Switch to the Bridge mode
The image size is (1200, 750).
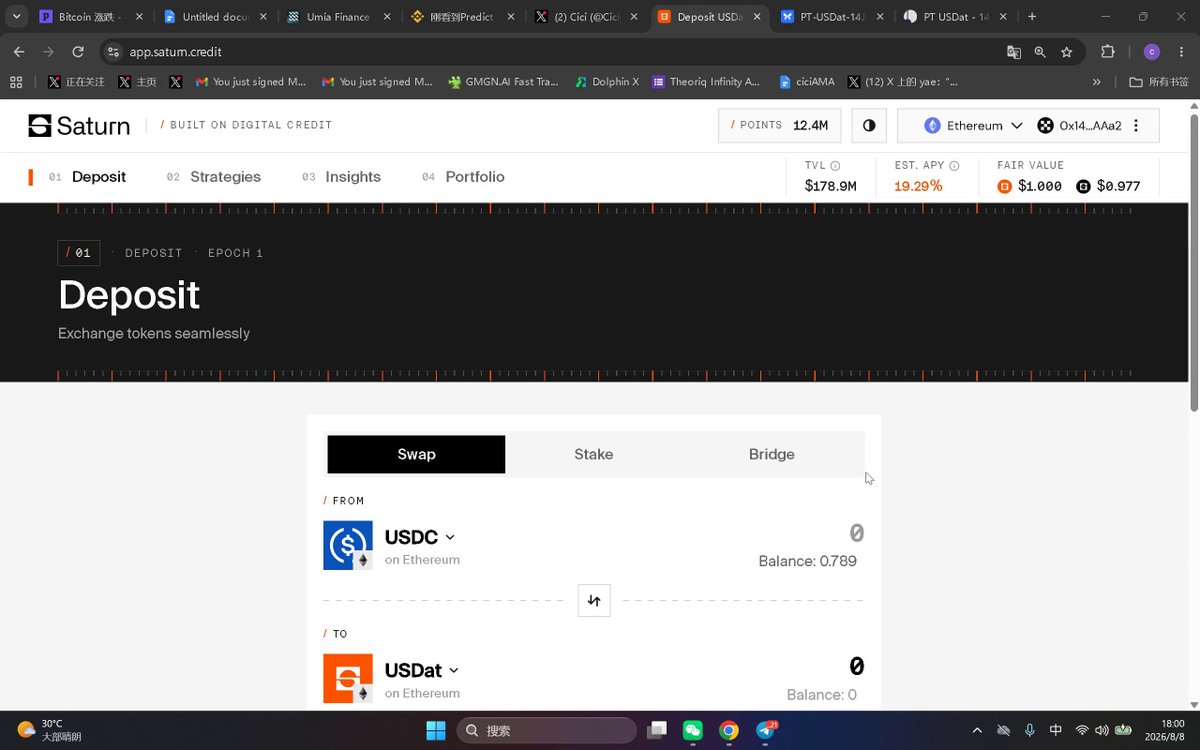point(772,454)
